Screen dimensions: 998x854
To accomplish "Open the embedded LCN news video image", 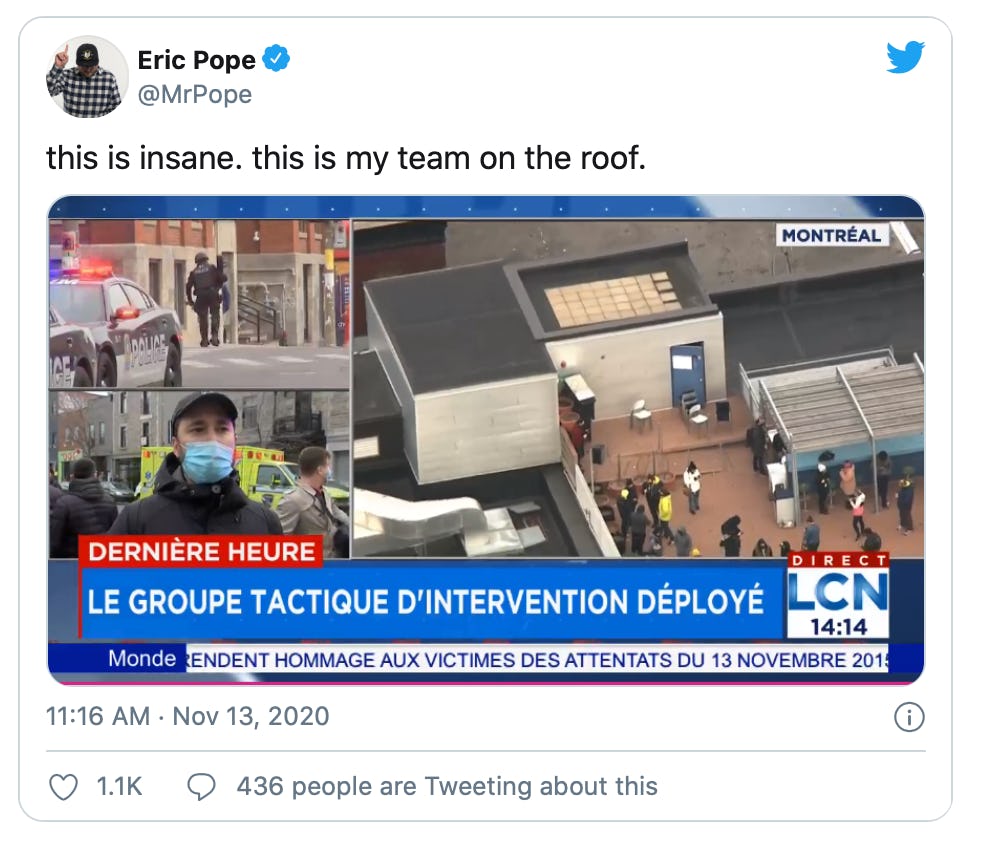I will 486,440.
